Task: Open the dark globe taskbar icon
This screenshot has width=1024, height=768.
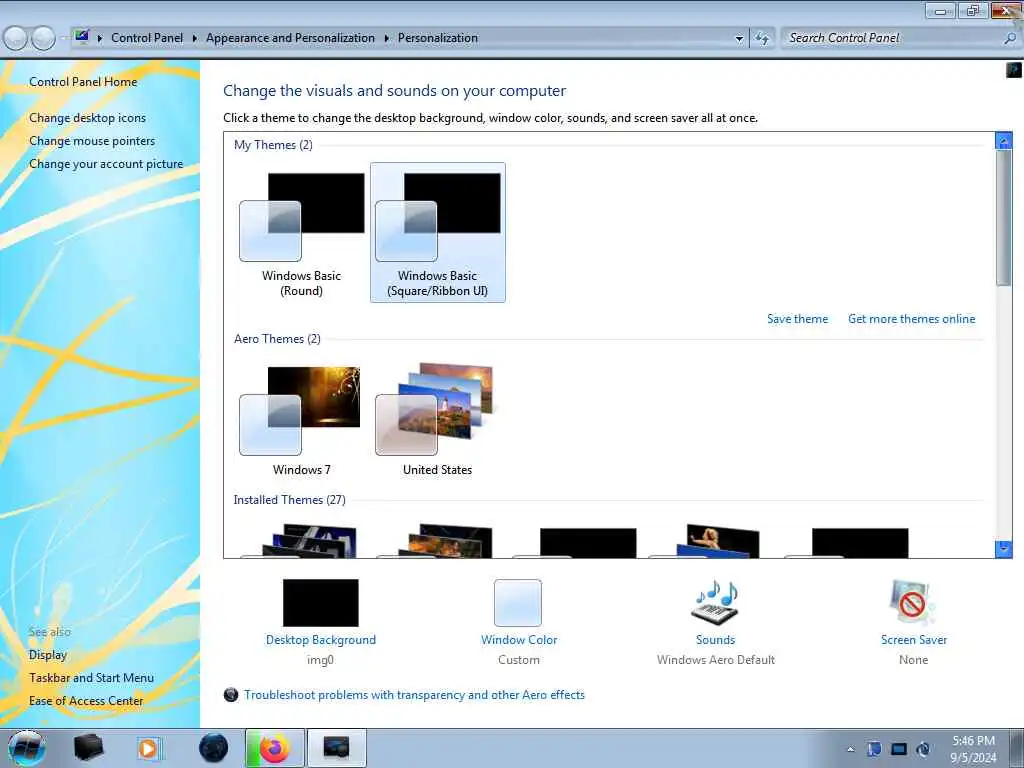Action: (214, 748)
